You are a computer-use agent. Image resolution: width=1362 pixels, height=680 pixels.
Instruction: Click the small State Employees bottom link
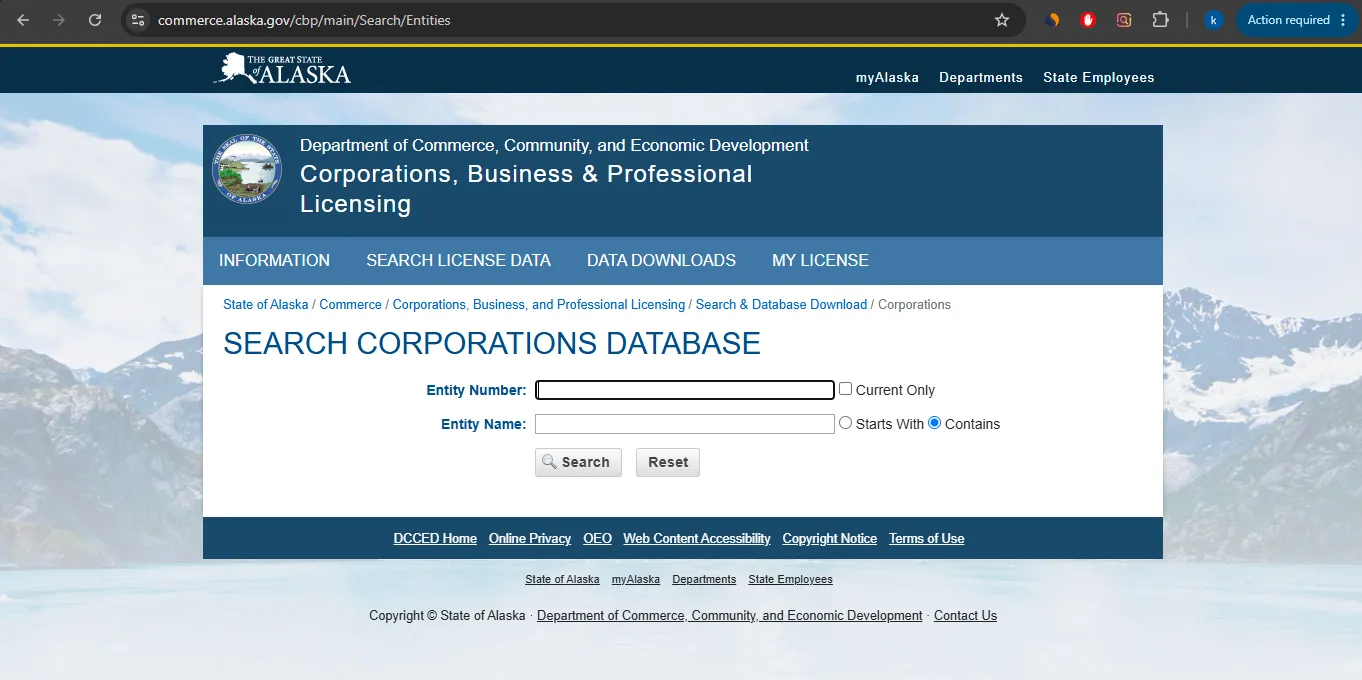[790, 579]
